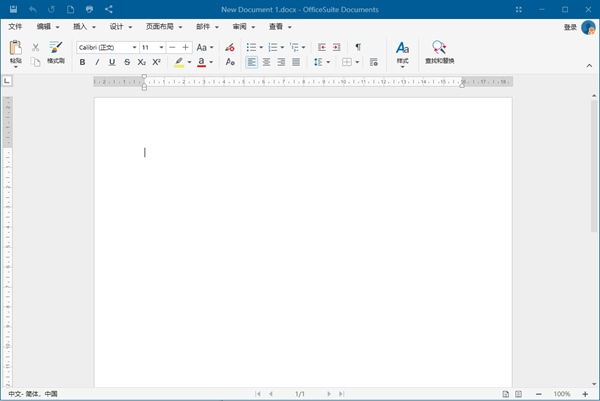The image size is (600, 401).
Task: Activate the Format Painter brush
Action: click(x=56, y=52)
